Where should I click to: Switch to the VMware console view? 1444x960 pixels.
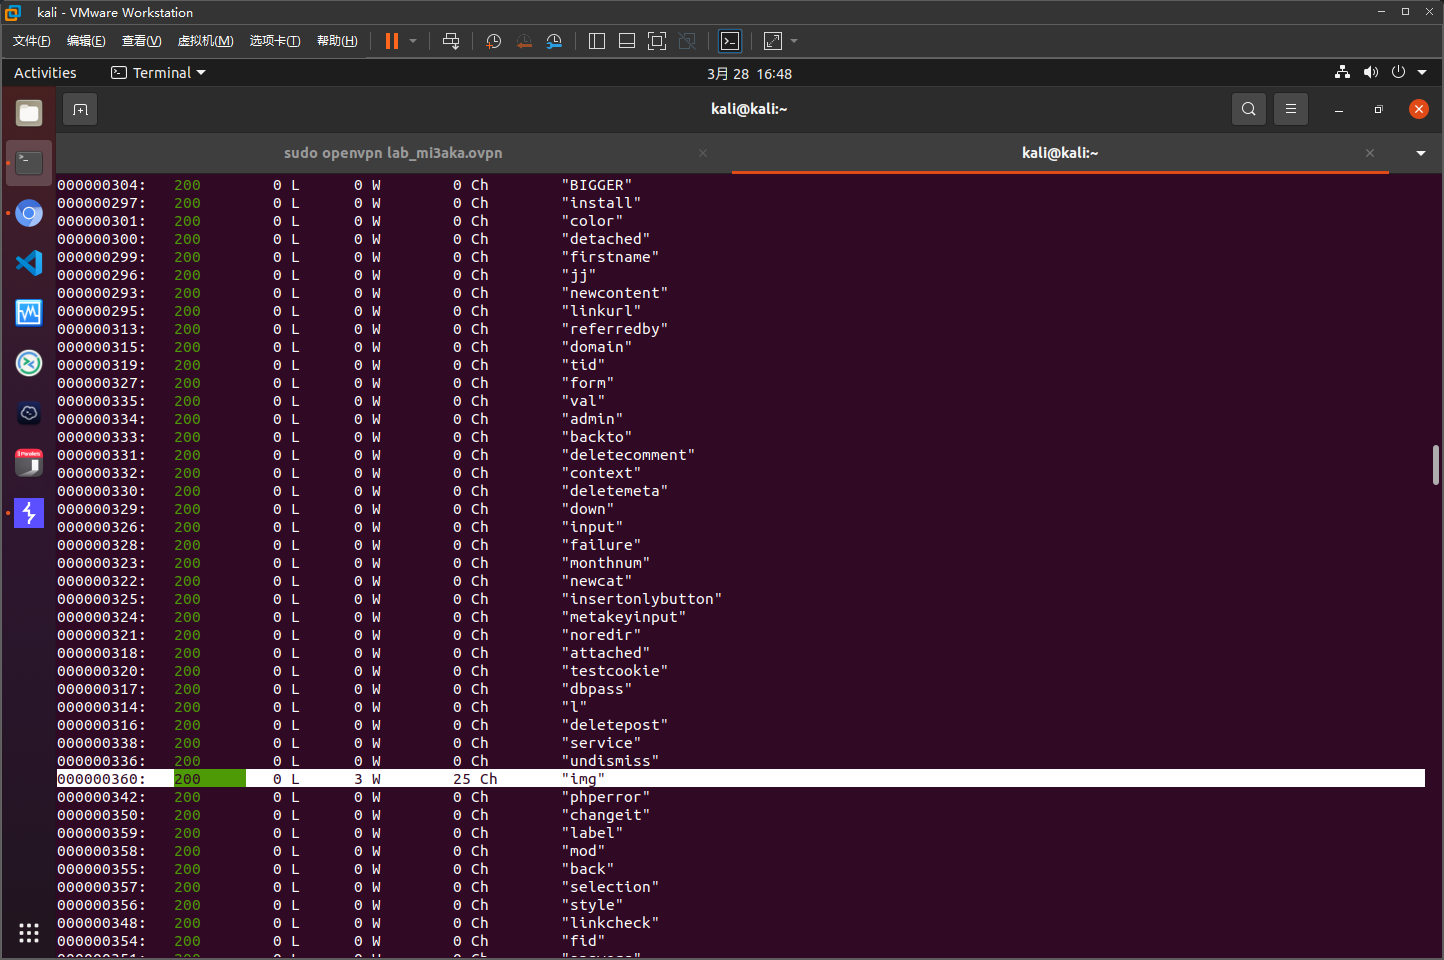(x=730, y=41)
